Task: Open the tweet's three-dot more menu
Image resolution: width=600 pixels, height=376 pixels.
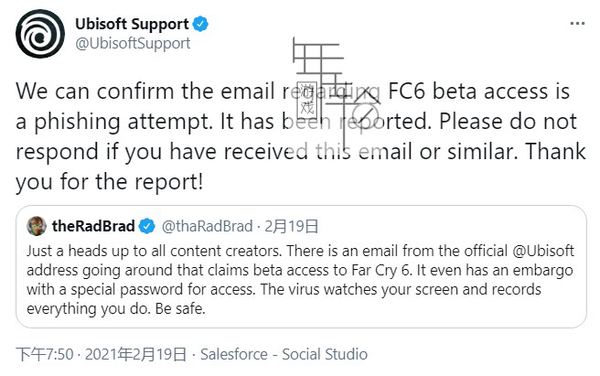Action: pos(577,24)
